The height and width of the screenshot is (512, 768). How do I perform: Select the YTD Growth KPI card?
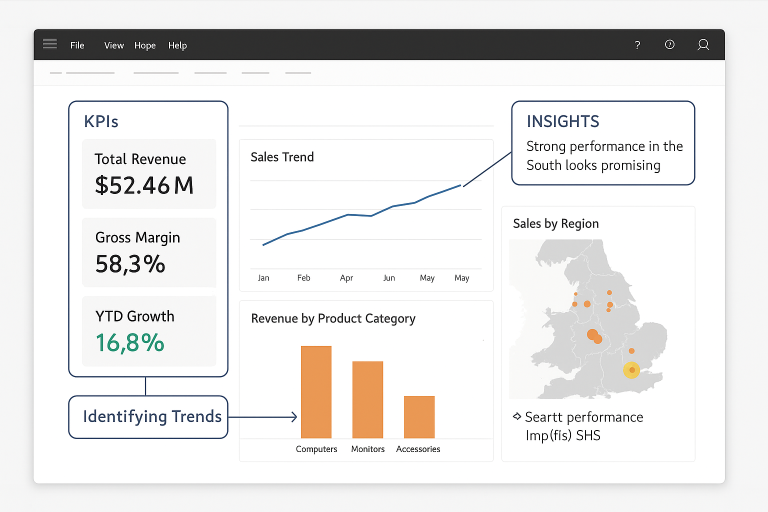coord(148,331)
